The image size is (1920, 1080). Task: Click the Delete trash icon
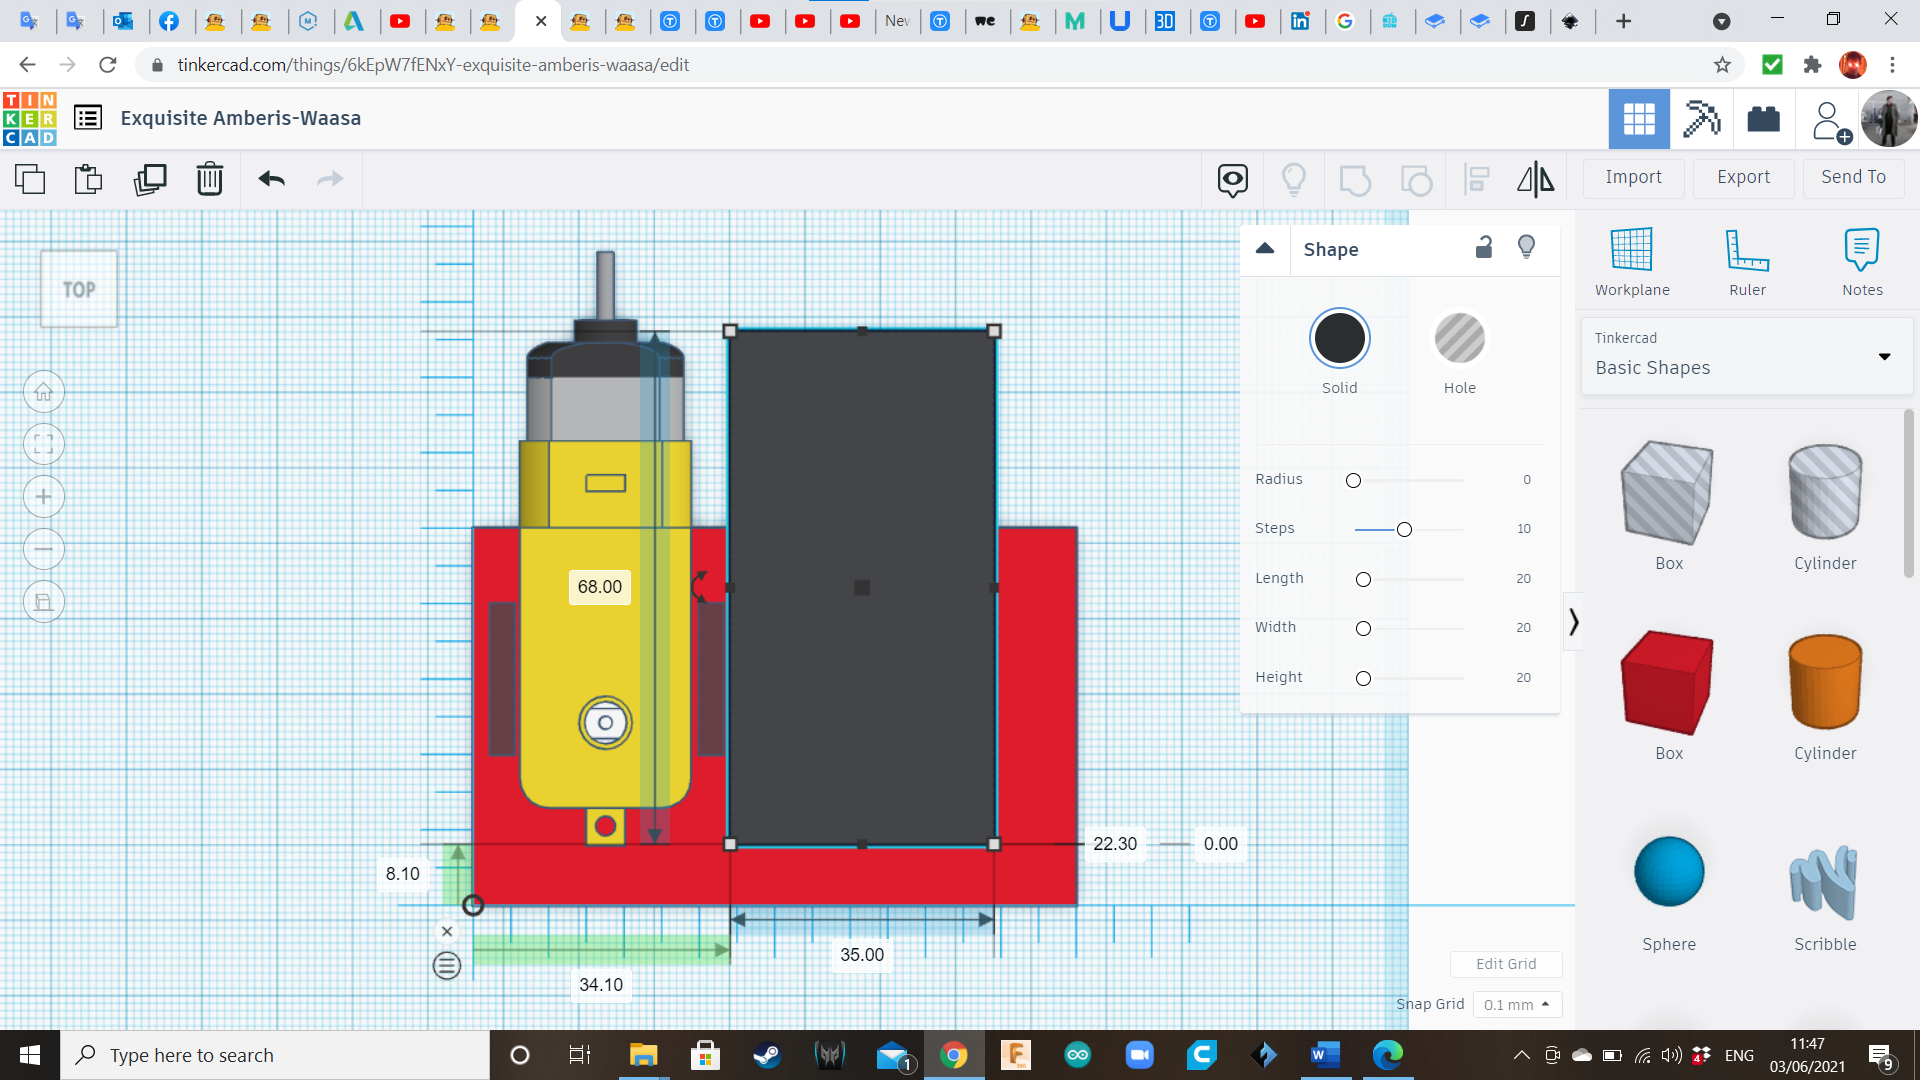click(x=210, y=179)
